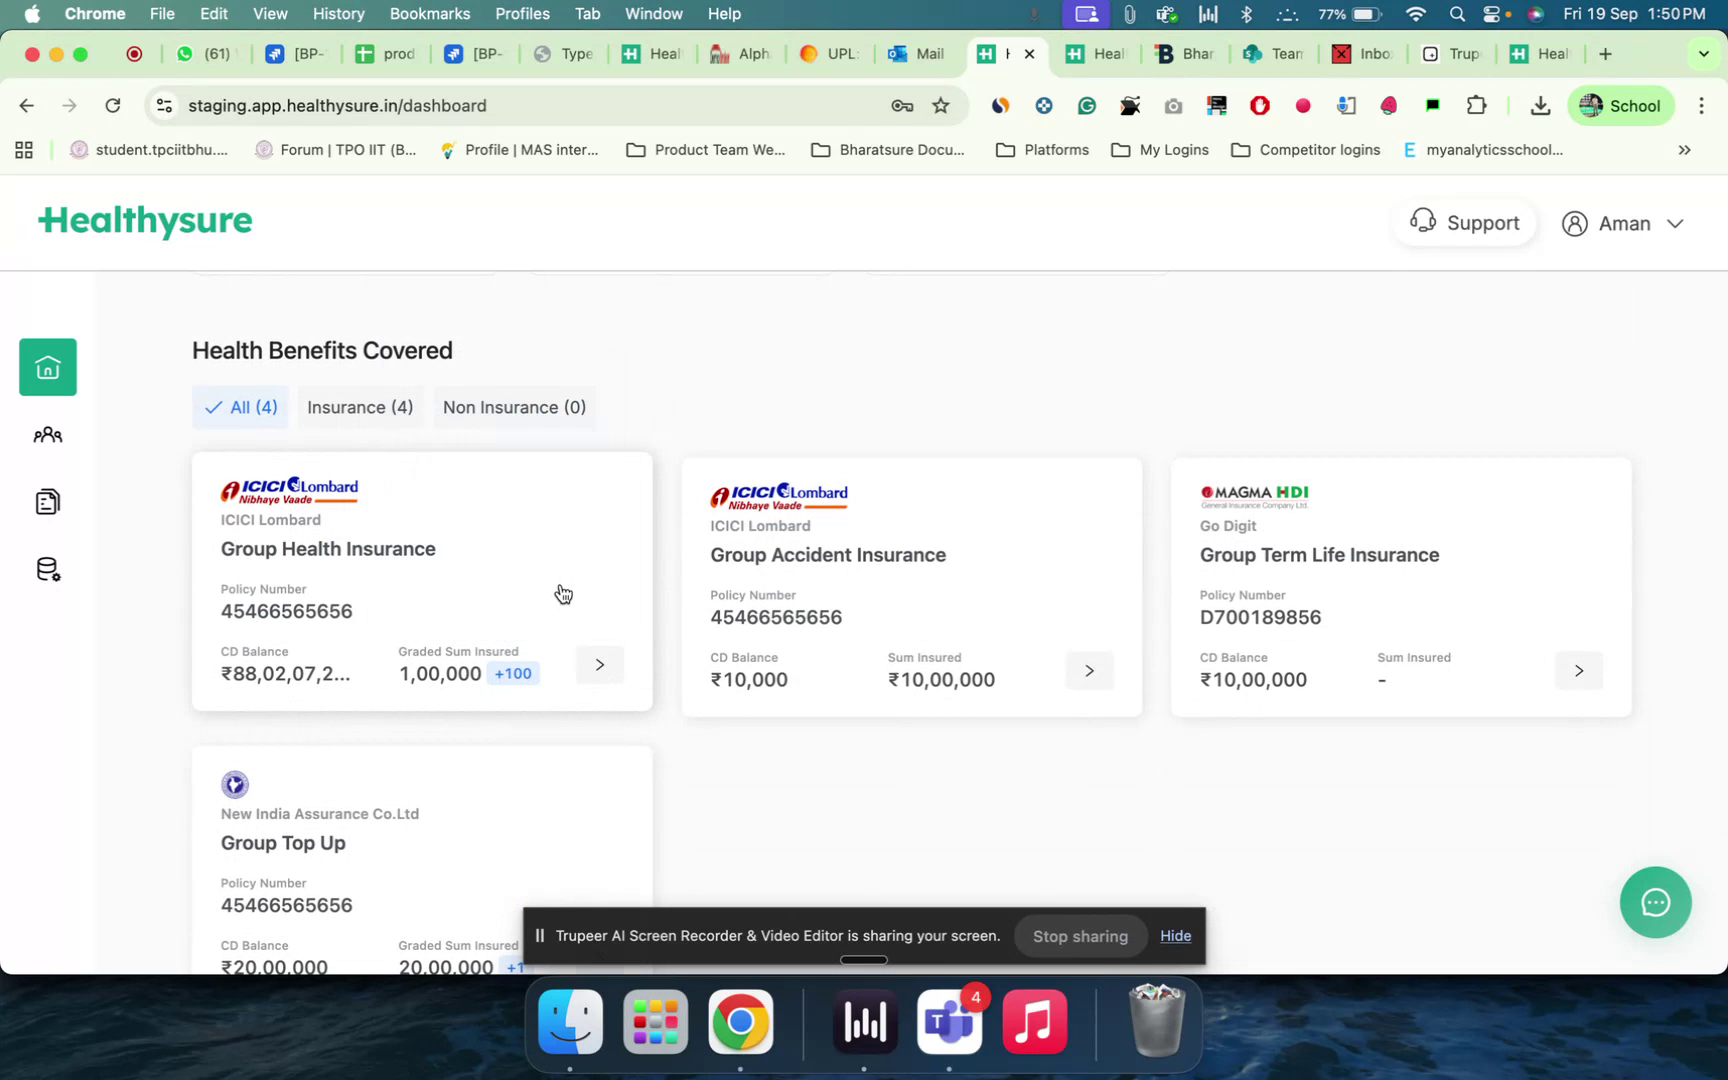This screenshot has height=1080, width=1728.
Task: Open the Members section from the sidebar
Action: [47, 435]
